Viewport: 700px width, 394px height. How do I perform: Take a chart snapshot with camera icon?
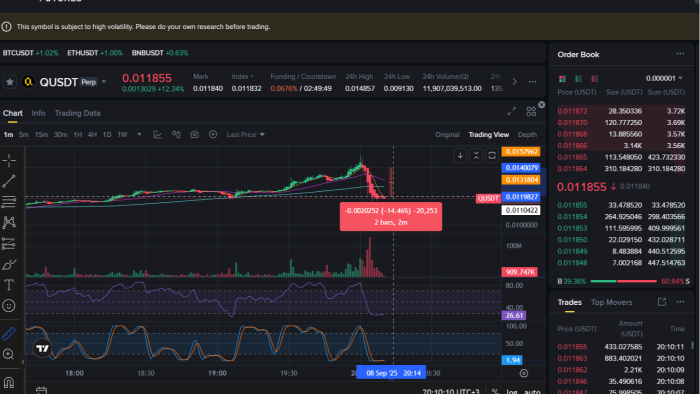195,134
